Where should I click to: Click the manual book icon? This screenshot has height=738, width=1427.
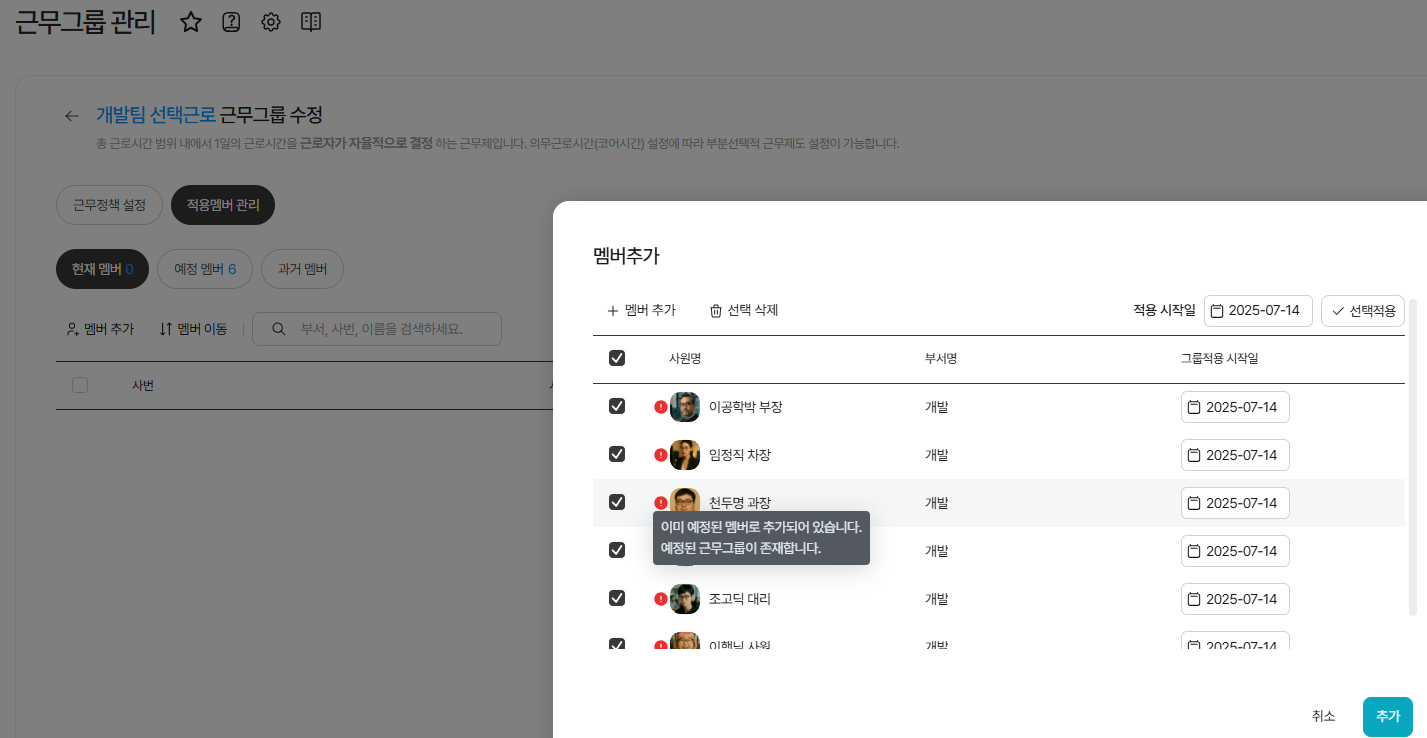click(x=311, y=22)
